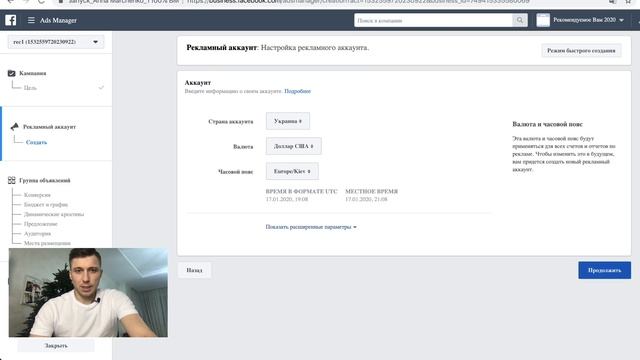Expand Показать расширенные параметры

click(x=311, y=227)
